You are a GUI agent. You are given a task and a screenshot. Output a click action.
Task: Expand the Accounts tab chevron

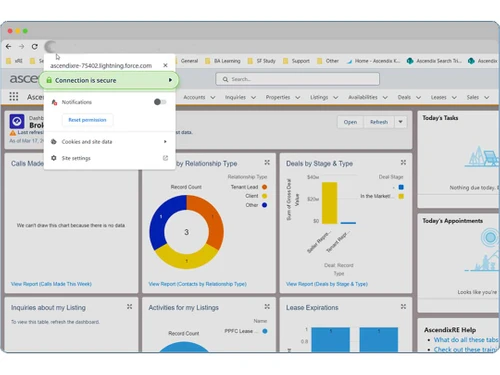(x=213, y=97)
